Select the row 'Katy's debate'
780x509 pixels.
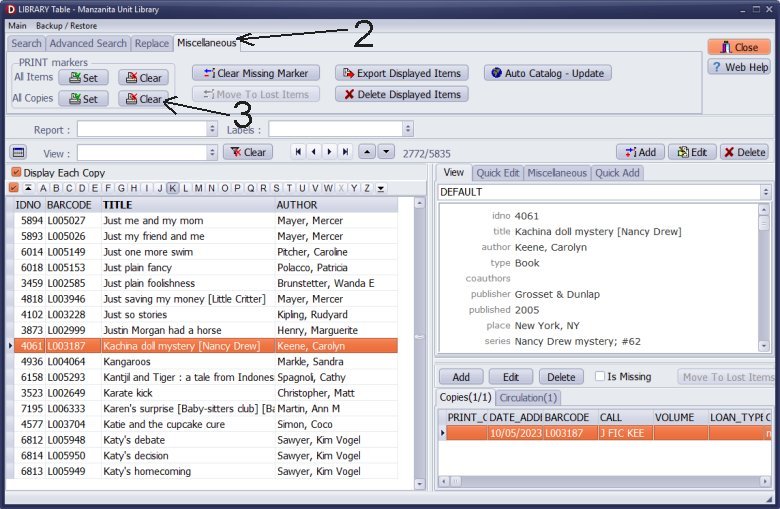click(206, 440)
